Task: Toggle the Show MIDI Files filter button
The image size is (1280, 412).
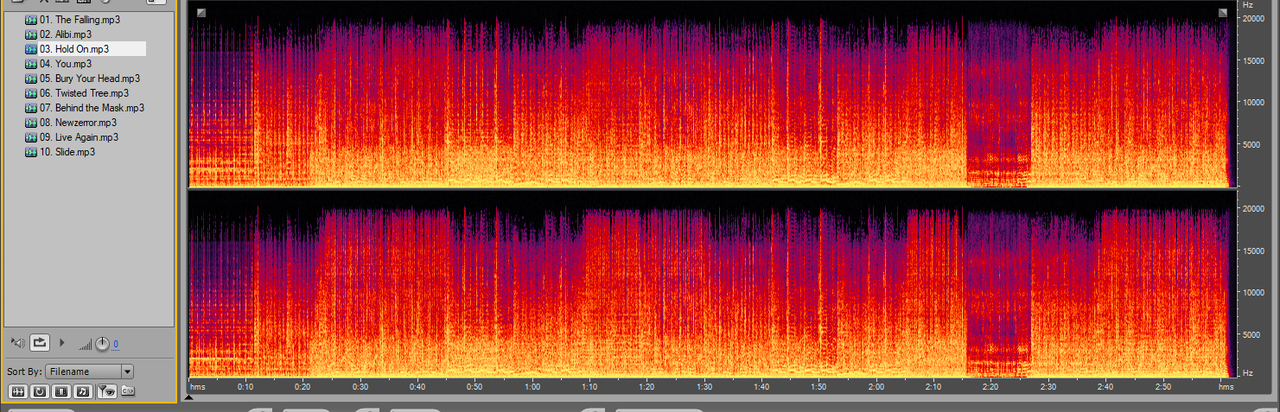Action: coord(83,390)
